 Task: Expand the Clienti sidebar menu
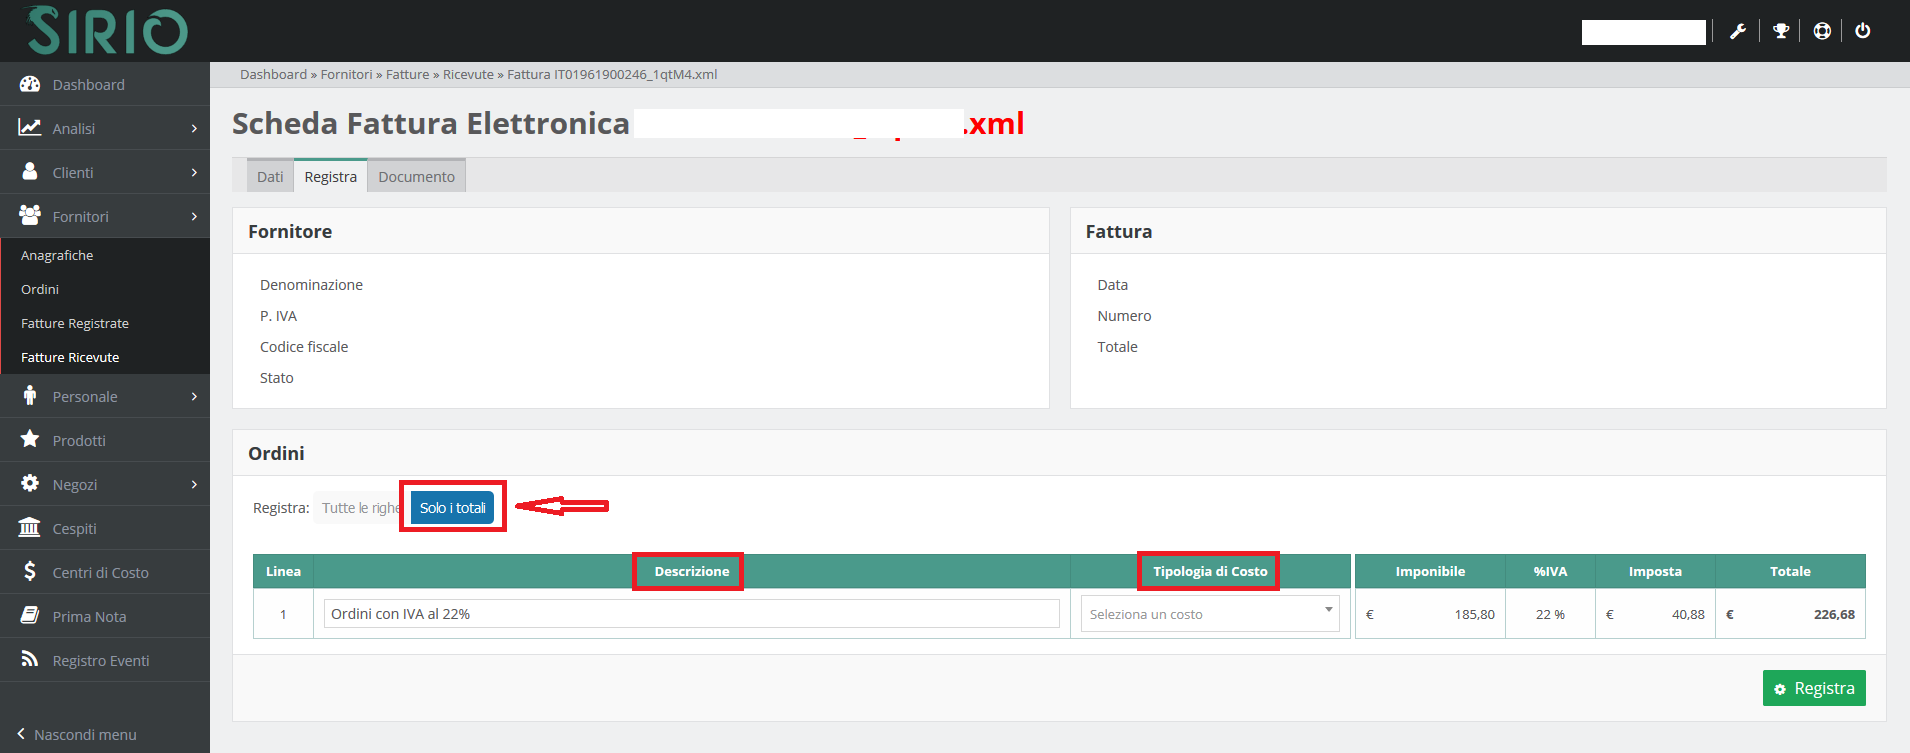pos(104,173)
